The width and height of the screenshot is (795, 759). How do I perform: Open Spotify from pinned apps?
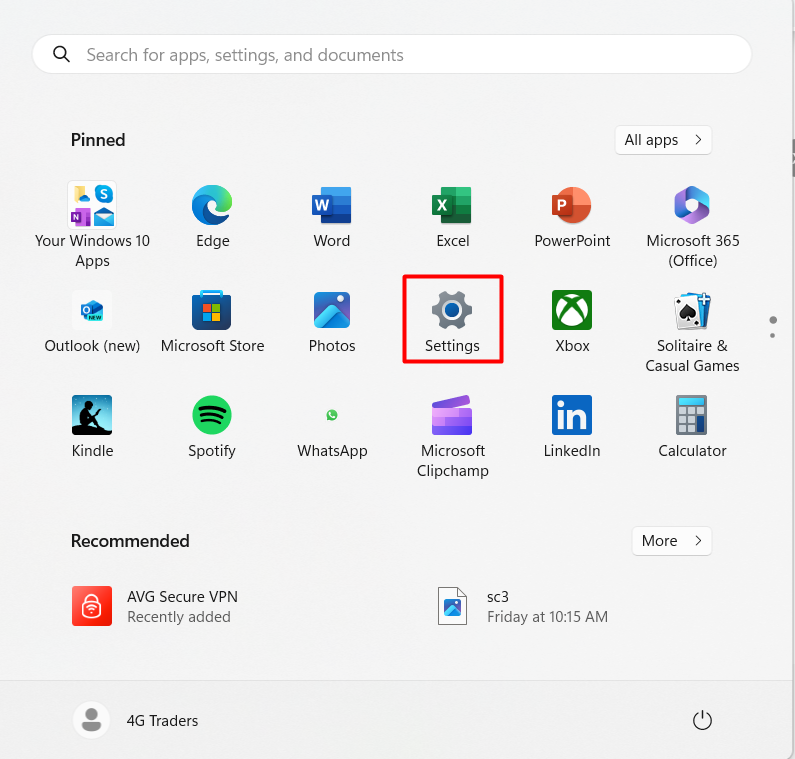(x=212, y=426)
